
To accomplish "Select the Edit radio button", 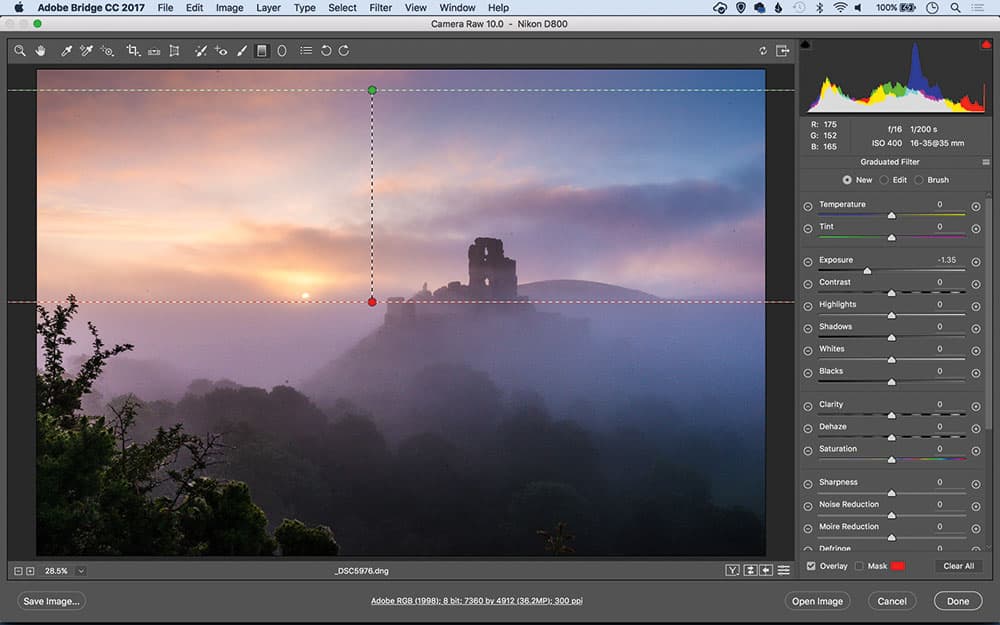I will click(885, 180).
